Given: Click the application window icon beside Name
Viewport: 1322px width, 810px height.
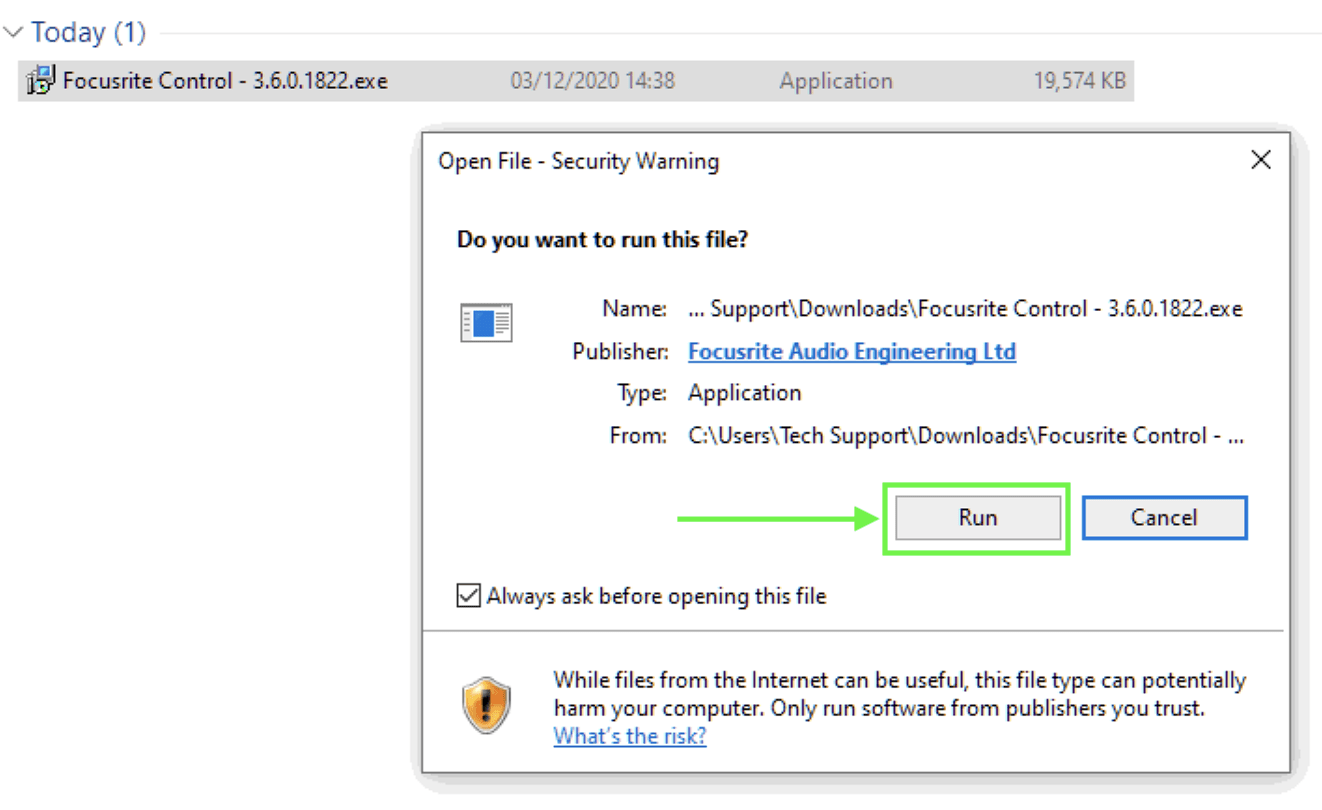Looking at the screenshot, I should click(486, 323).
